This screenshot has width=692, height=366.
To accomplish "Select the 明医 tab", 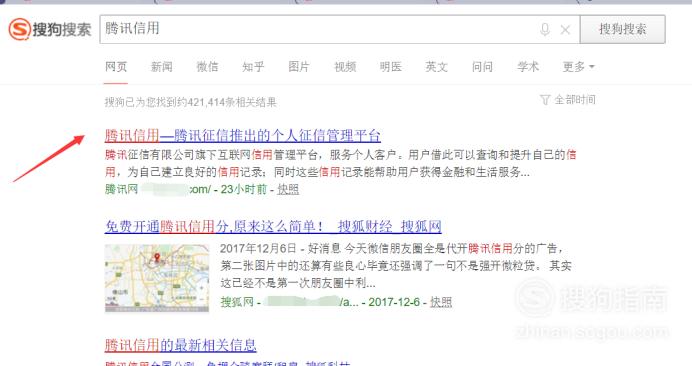I will [391, 67].
